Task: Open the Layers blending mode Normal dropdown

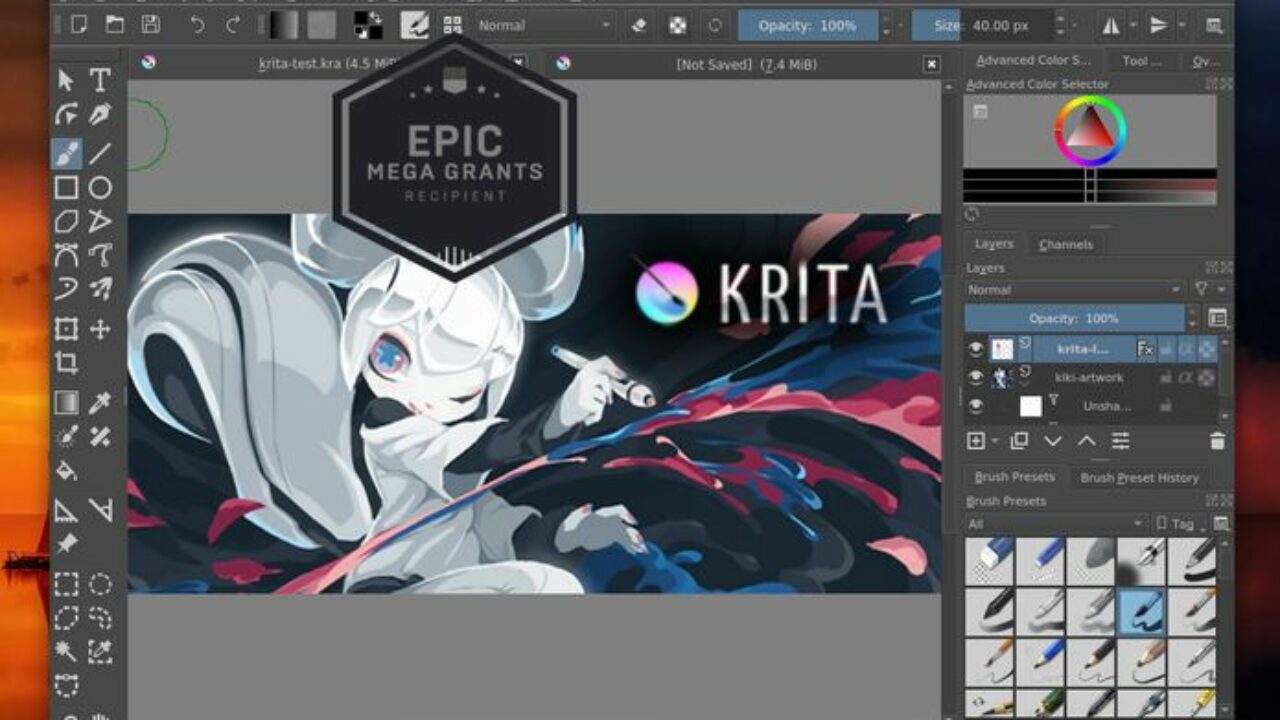Action: coord(1075,290)
